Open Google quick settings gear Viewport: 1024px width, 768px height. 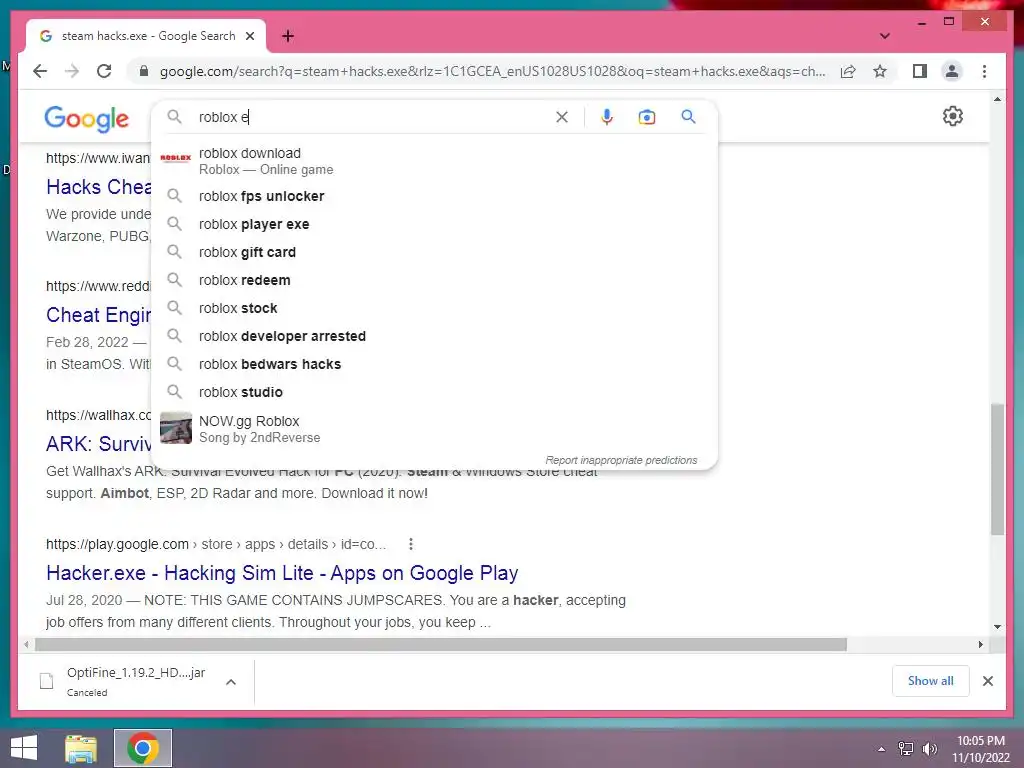(953, 116)
